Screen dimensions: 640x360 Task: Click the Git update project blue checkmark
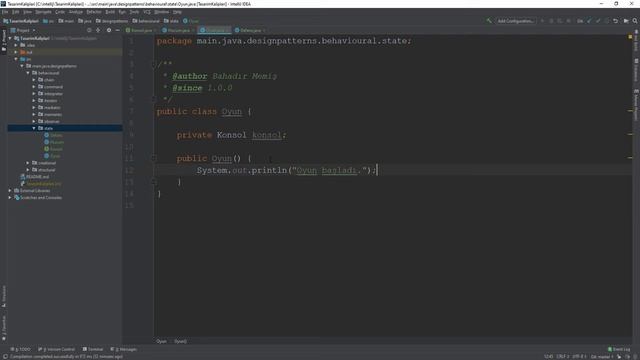coord(589,21)
